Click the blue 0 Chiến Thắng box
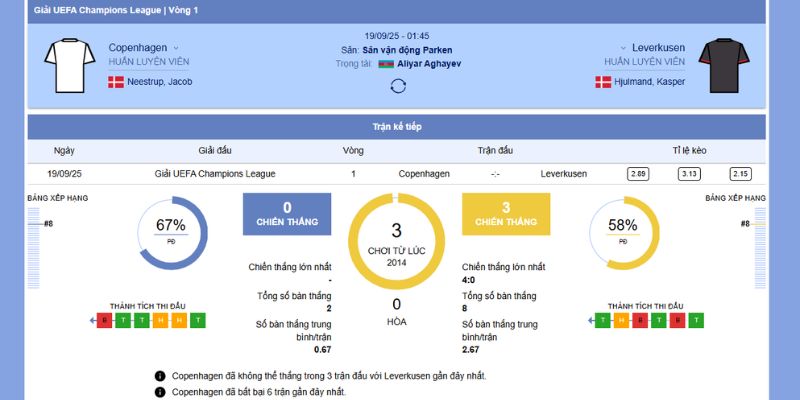 [x=287, y=214]
